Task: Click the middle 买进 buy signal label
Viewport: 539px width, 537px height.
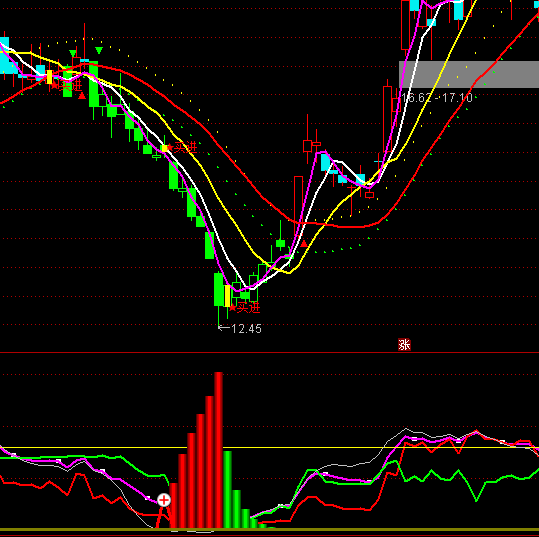Action: (x=186, y=147)
